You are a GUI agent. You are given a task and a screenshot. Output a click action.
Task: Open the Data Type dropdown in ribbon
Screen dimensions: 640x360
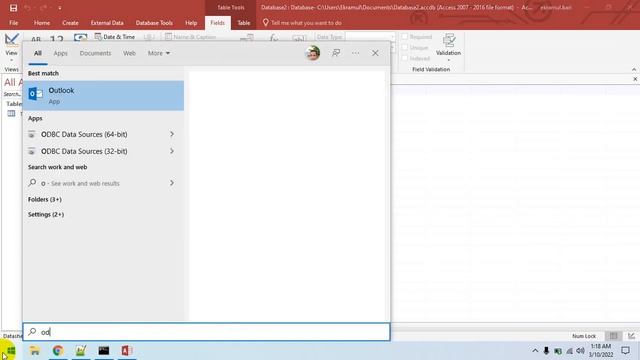392,37
